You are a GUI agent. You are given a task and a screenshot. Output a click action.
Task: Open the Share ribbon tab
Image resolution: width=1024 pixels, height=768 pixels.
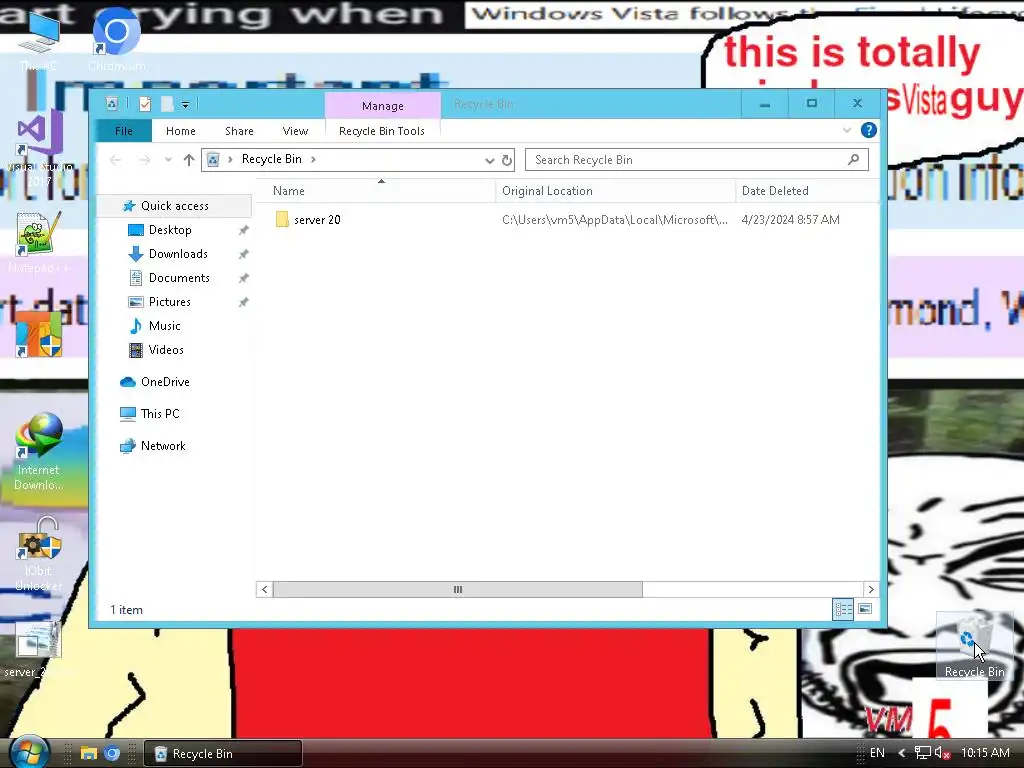[x=239, y=131]
